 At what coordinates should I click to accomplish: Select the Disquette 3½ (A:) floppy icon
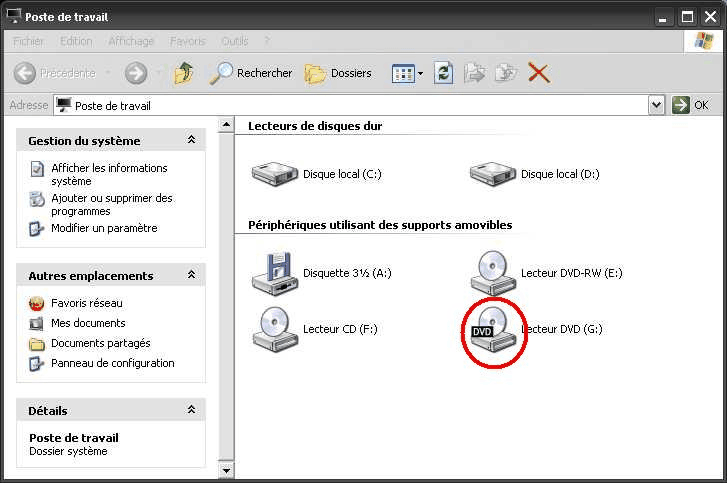point(274,273)
